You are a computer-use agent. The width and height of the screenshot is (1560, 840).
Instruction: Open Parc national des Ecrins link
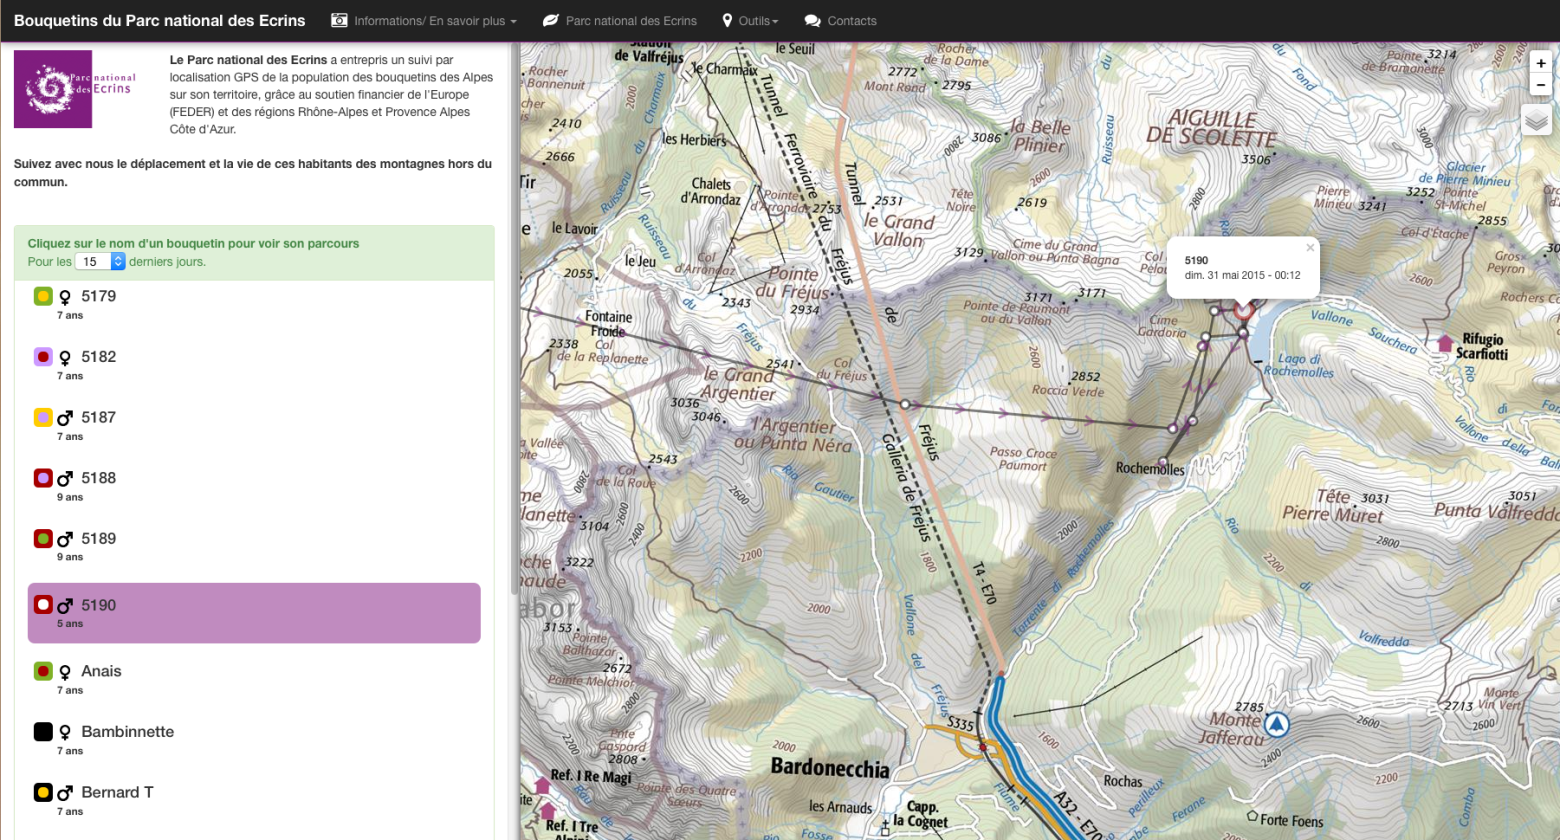coord(620,21)
